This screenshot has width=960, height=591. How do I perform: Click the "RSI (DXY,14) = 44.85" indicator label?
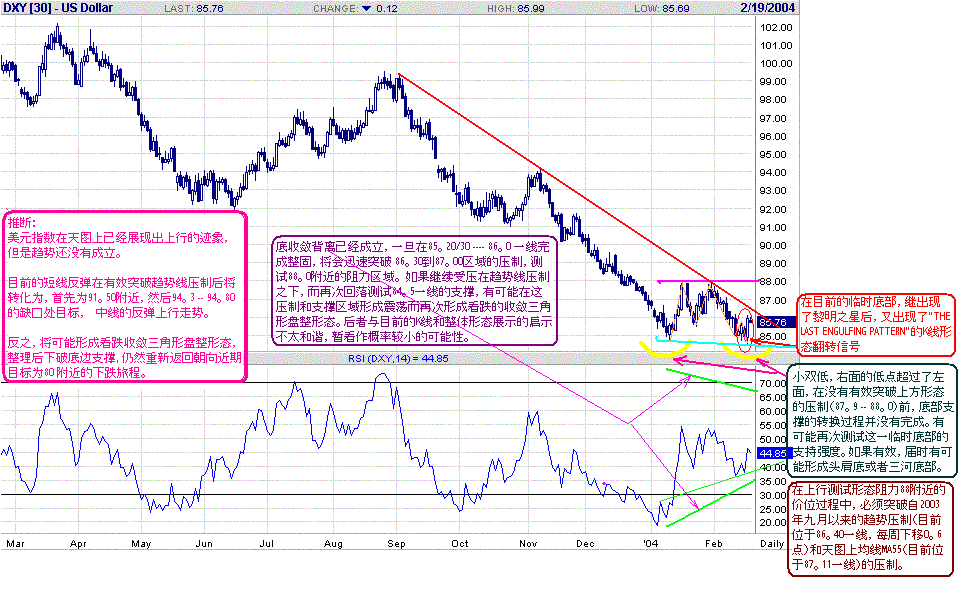tap(398, 358)
